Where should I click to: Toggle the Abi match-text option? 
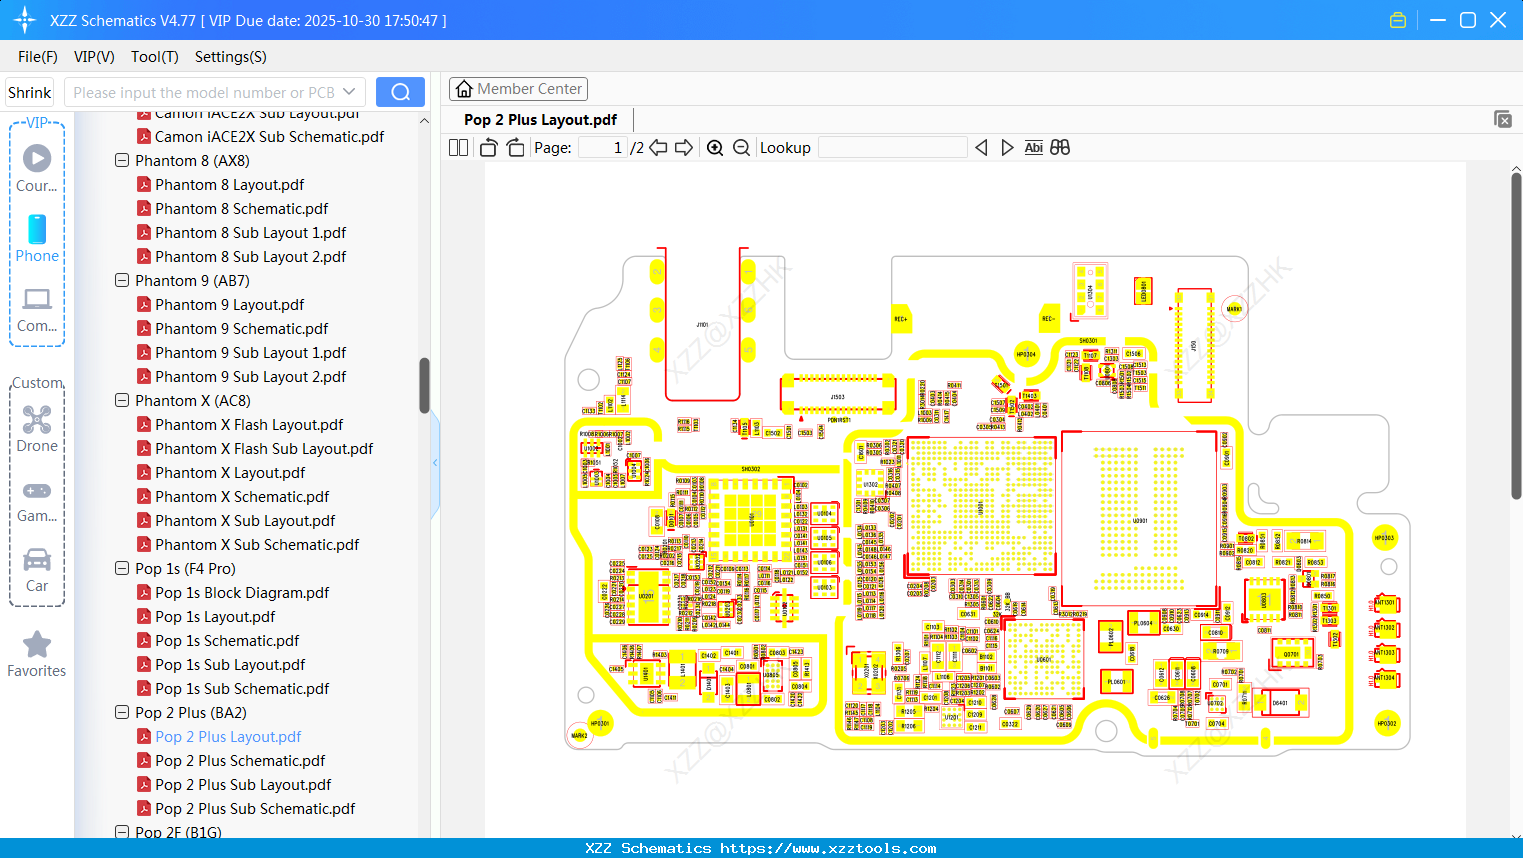point(1033,148)
